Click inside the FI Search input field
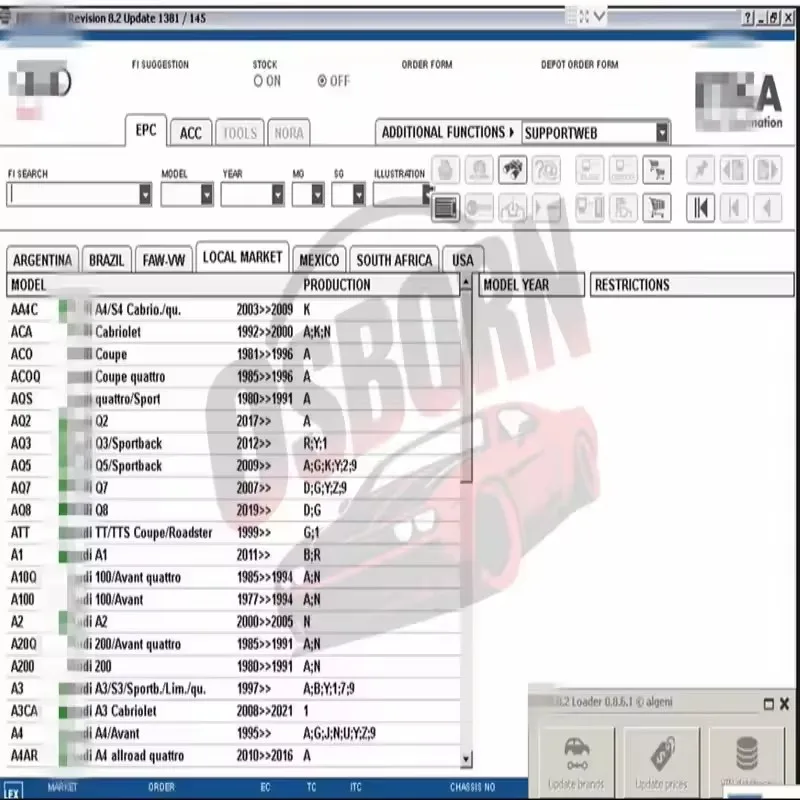 point(74,194)
